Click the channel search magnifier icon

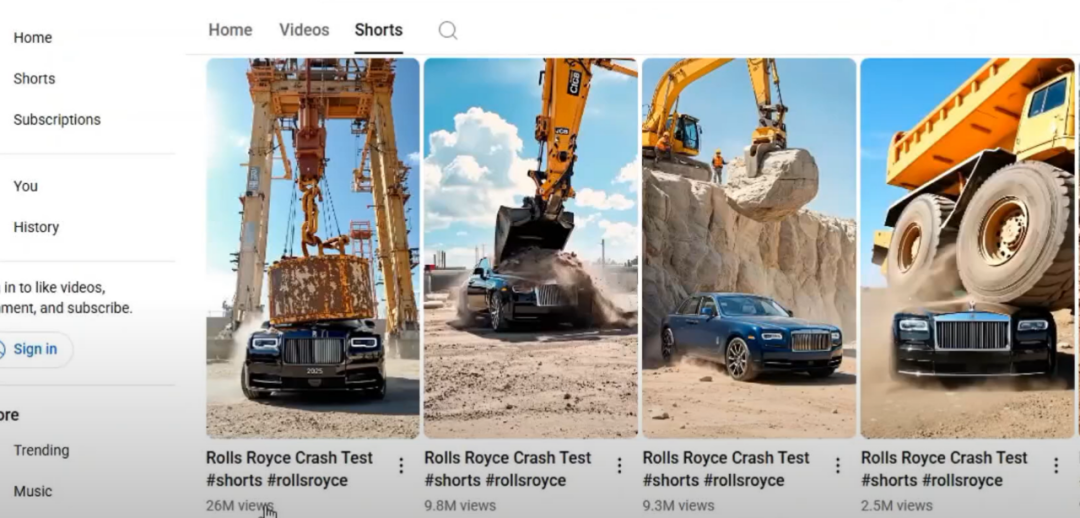coord(448,30)
